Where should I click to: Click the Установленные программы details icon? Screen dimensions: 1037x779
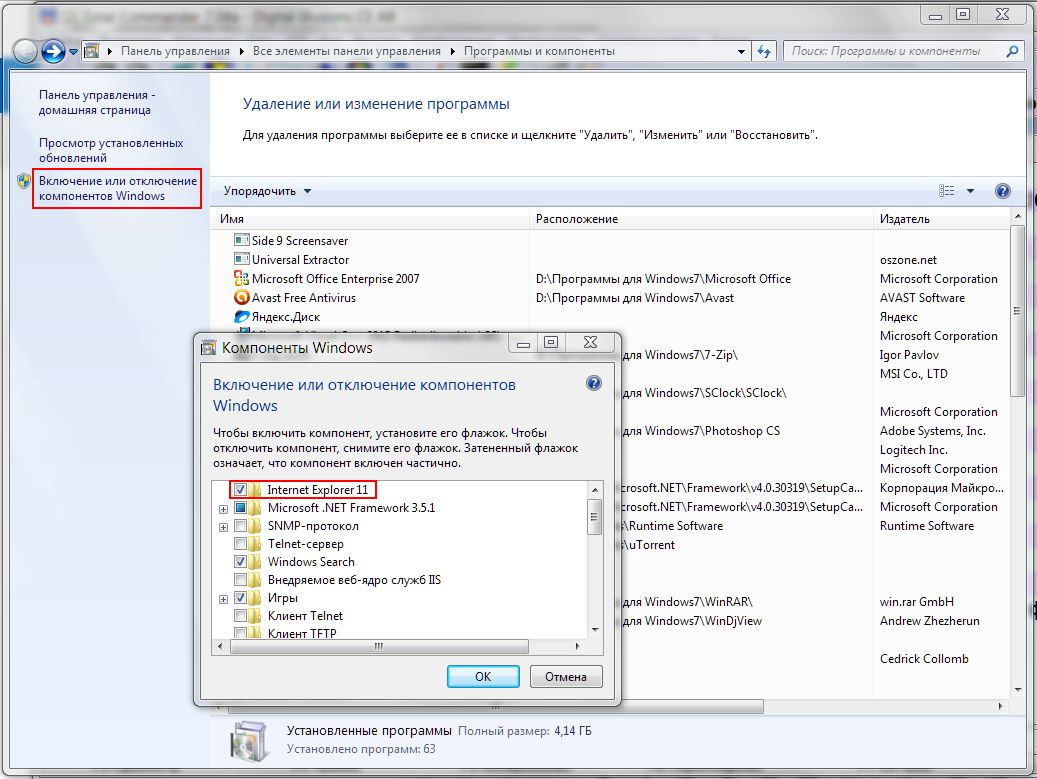pos(249,740)
